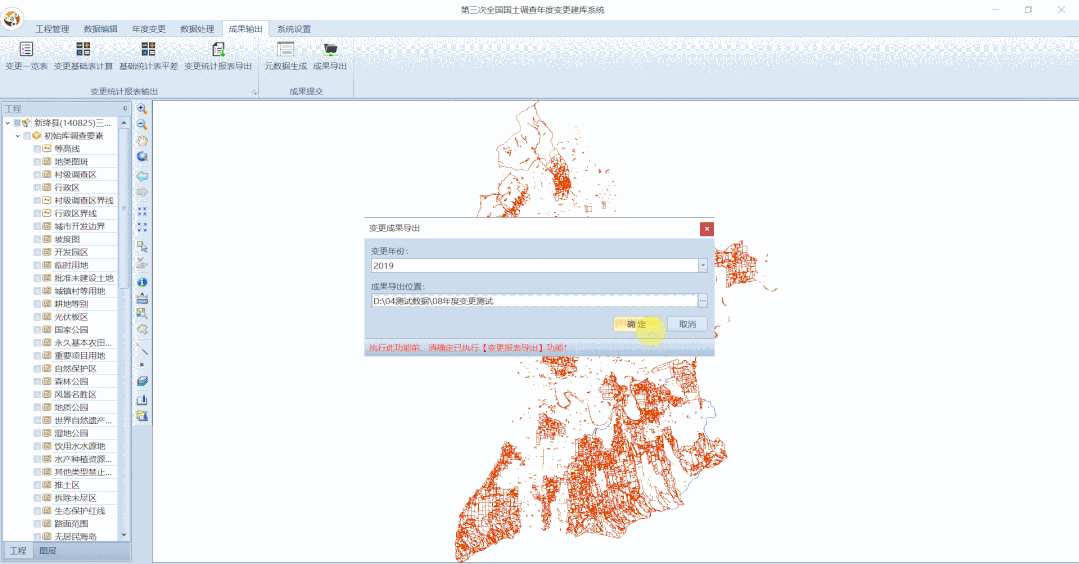Select the find on map tool

point(142,314)
